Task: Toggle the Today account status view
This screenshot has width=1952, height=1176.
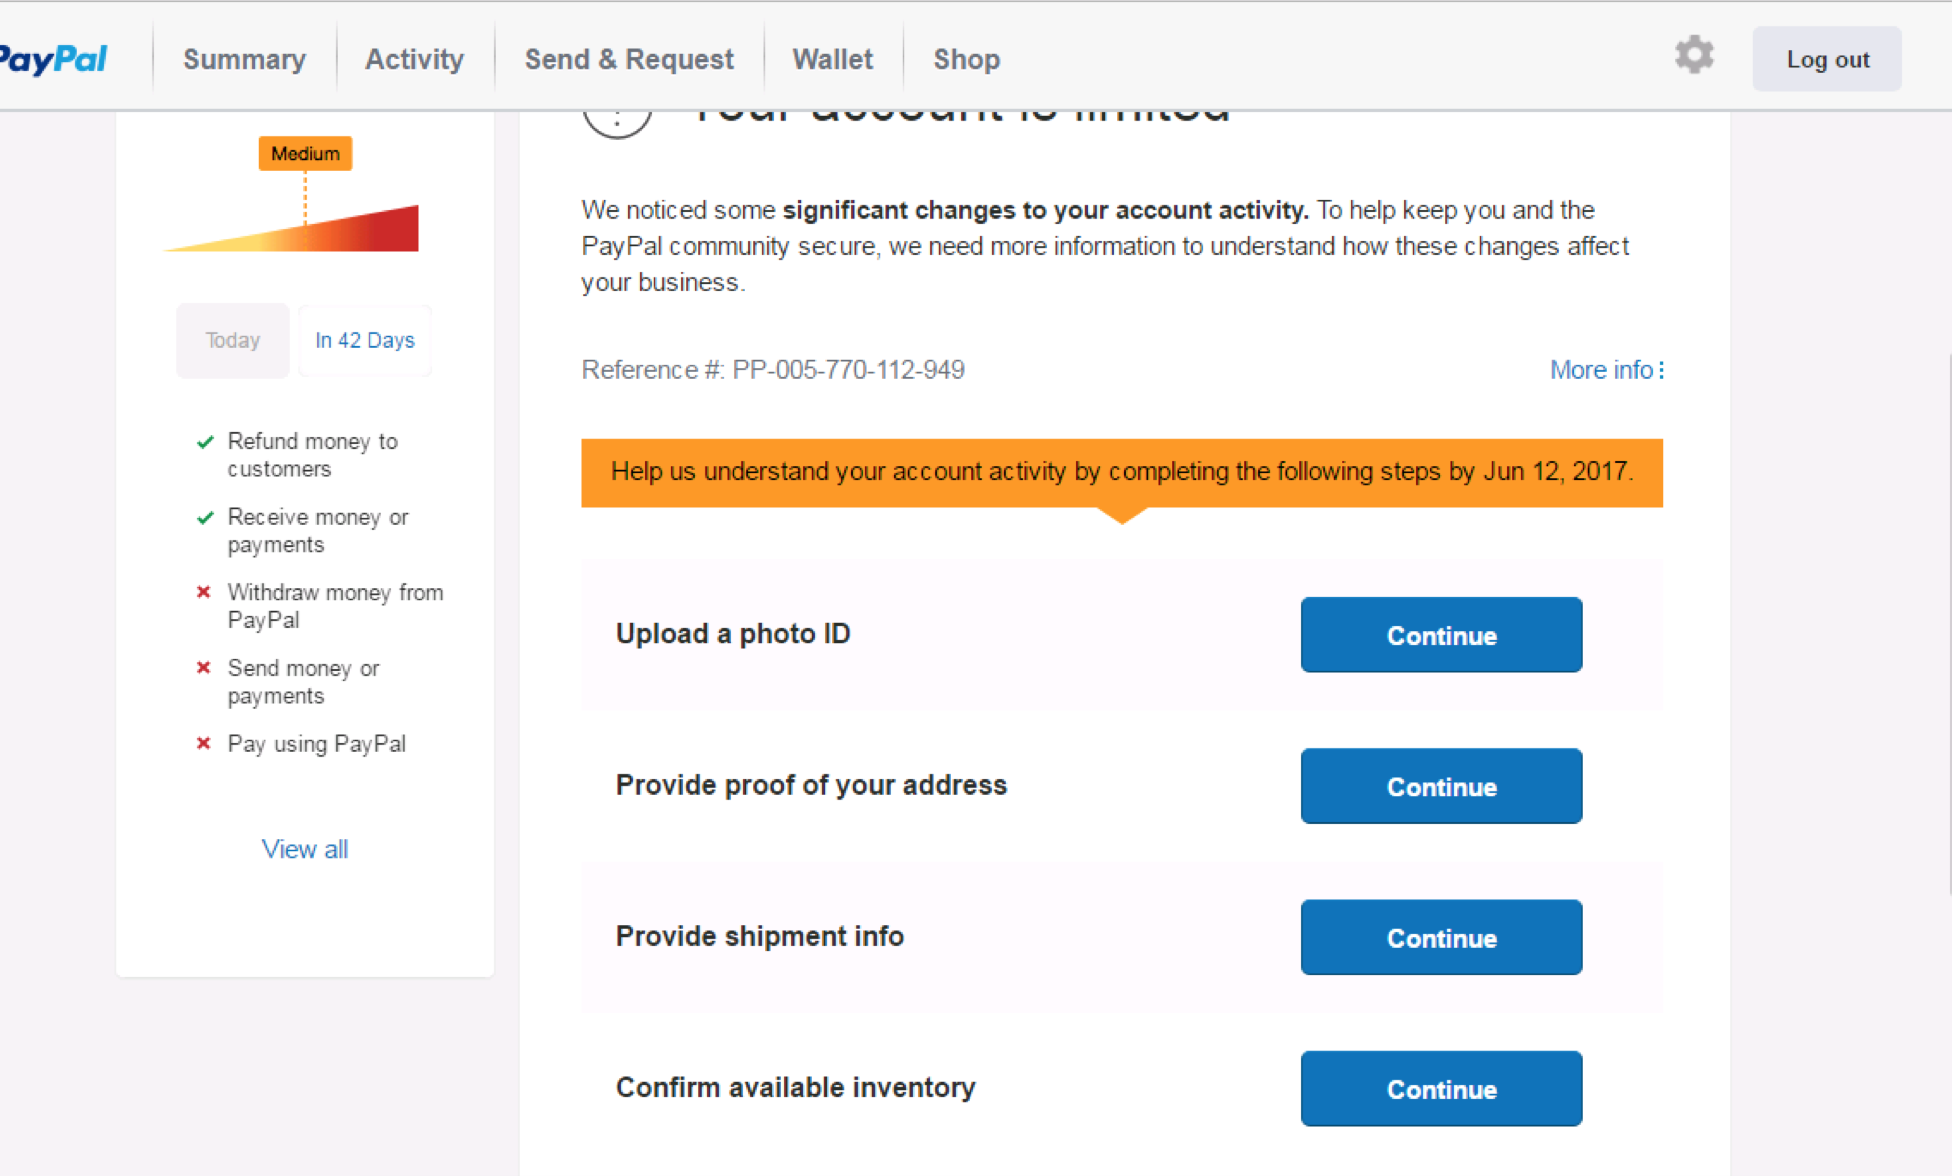Action: tap(230, 339)
